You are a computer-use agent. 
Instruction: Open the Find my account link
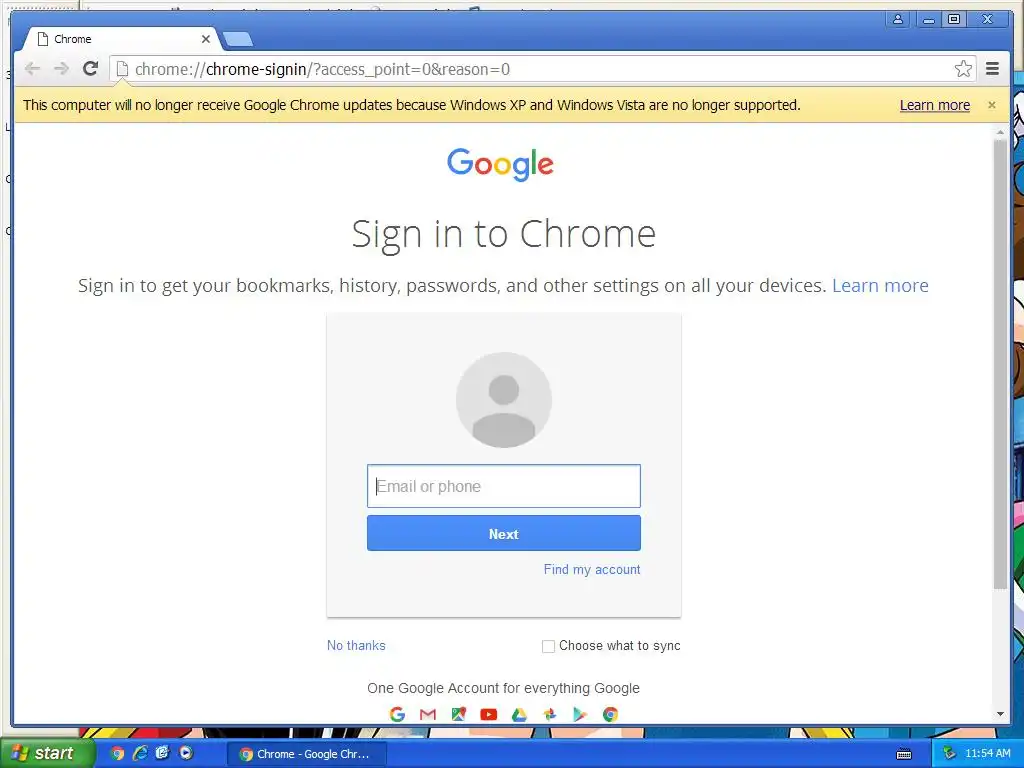pos(592,569)
